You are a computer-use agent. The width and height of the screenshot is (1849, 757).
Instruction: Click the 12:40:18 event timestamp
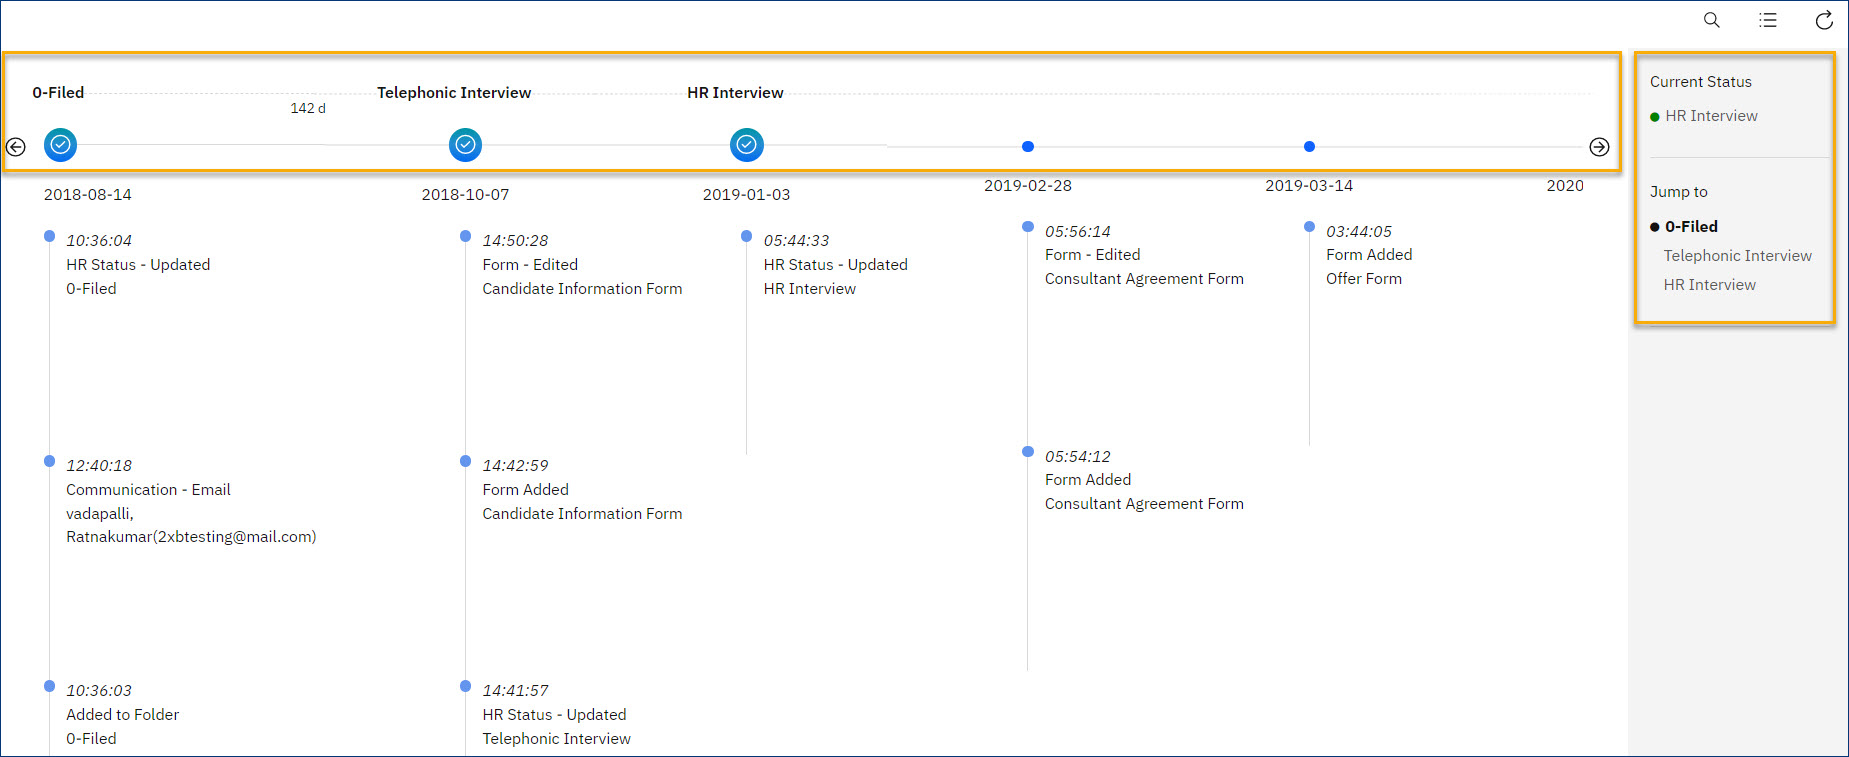[99, 466]
